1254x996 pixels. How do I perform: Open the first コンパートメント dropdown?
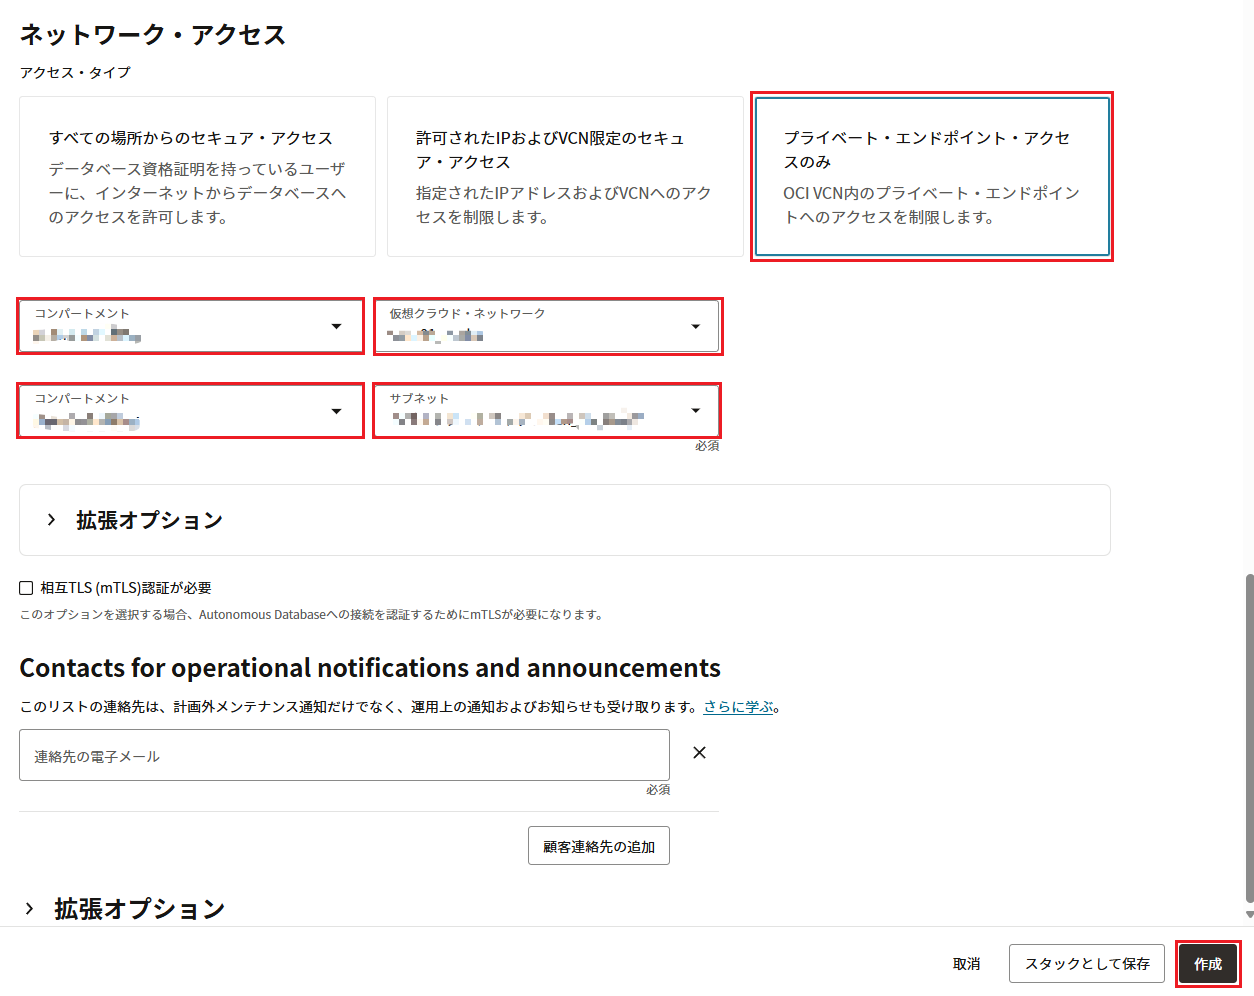[x=190, y=326]
